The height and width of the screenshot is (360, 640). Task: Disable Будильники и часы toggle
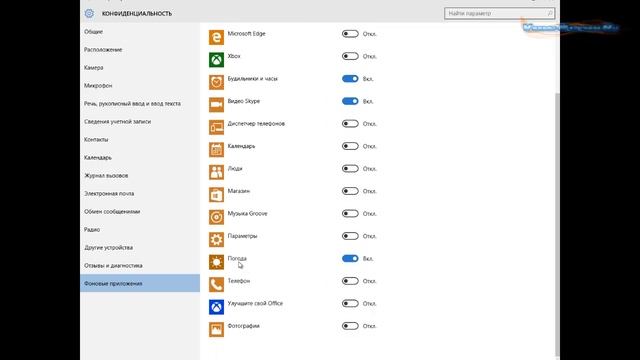pos(350,79)
